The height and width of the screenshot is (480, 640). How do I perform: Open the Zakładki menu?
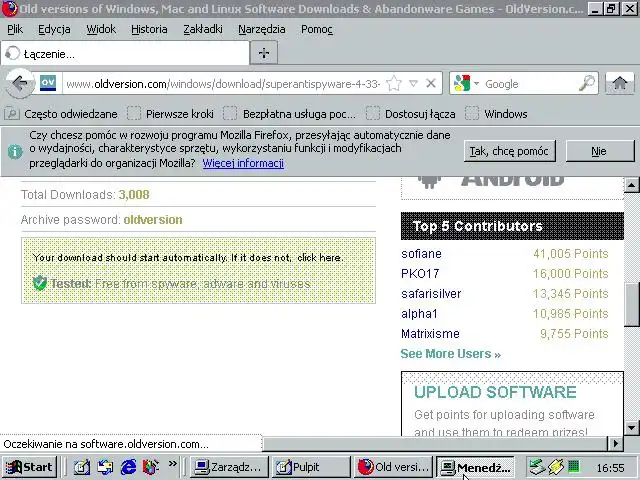pyautogui.click(x=202, y=29)
